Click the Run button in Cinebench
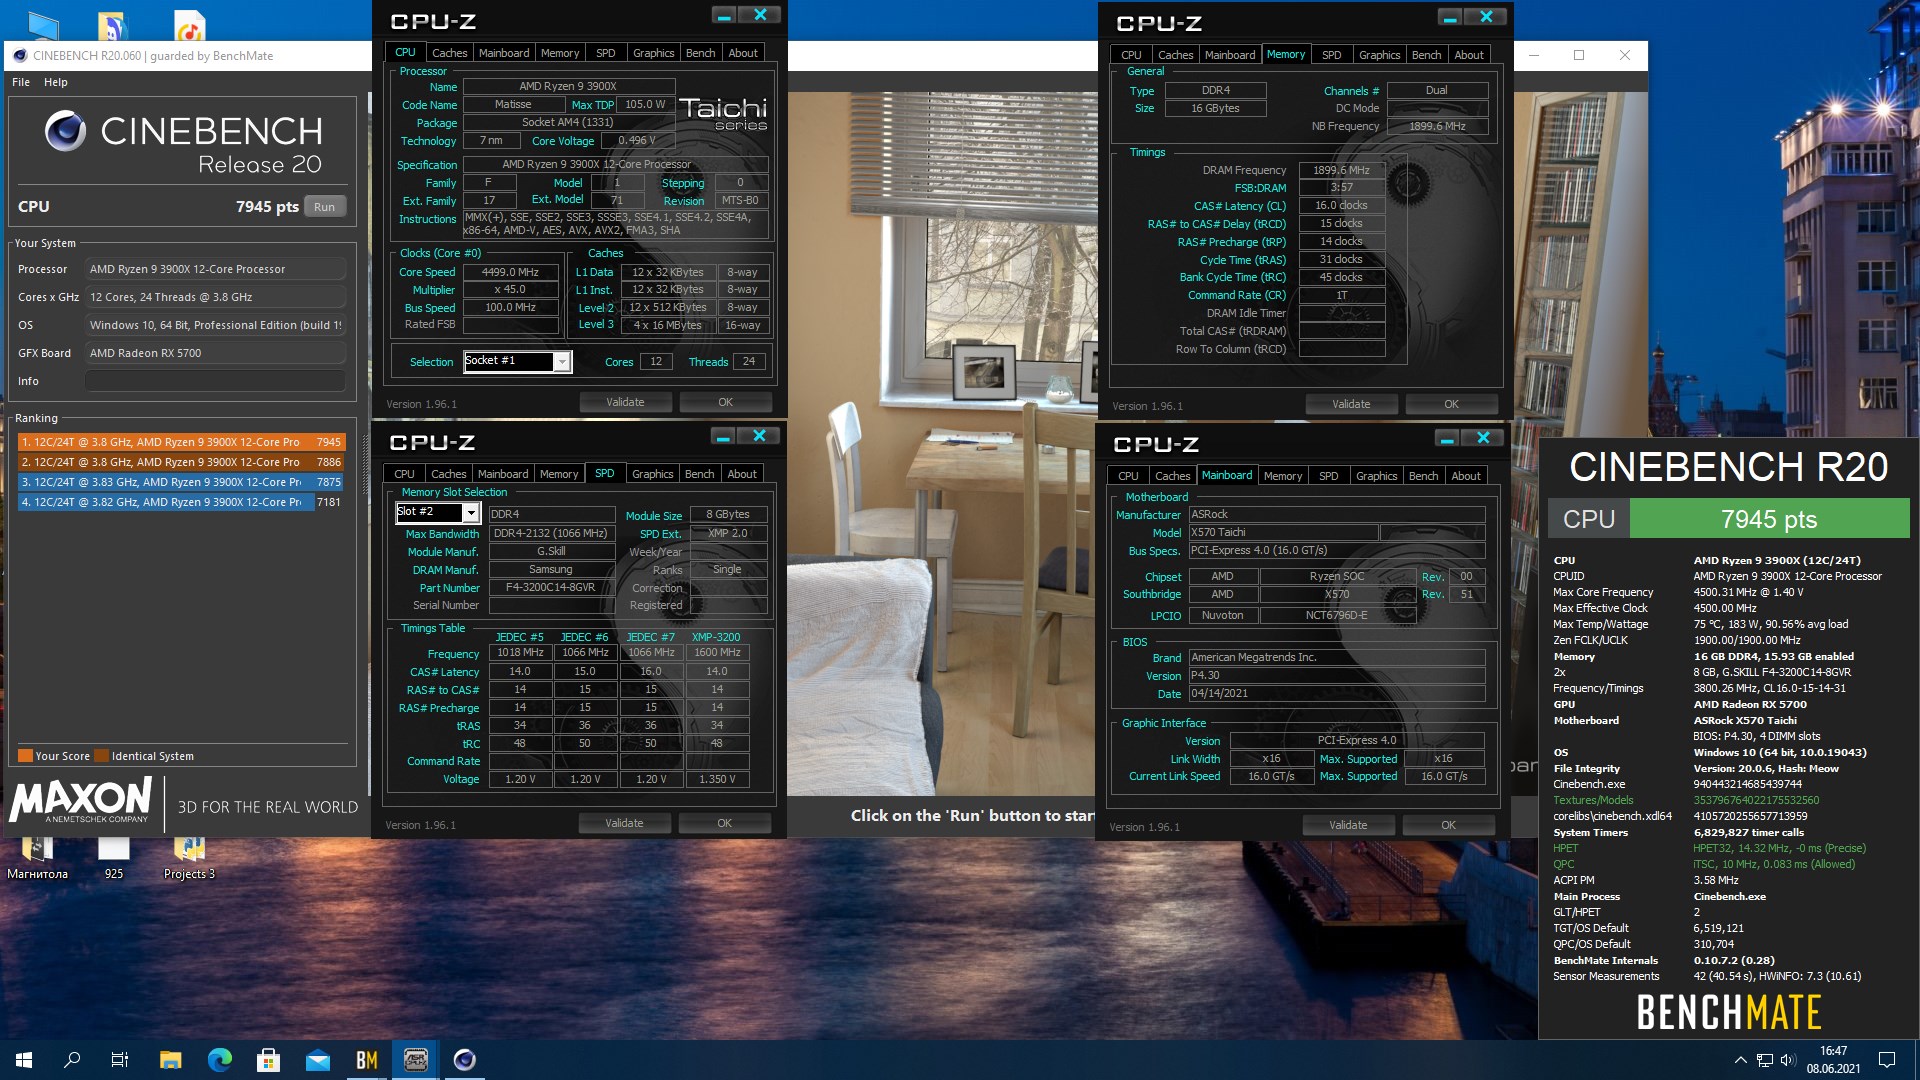The height and width of the screenshot is (1080, 1920). click(x=324, y=207)
